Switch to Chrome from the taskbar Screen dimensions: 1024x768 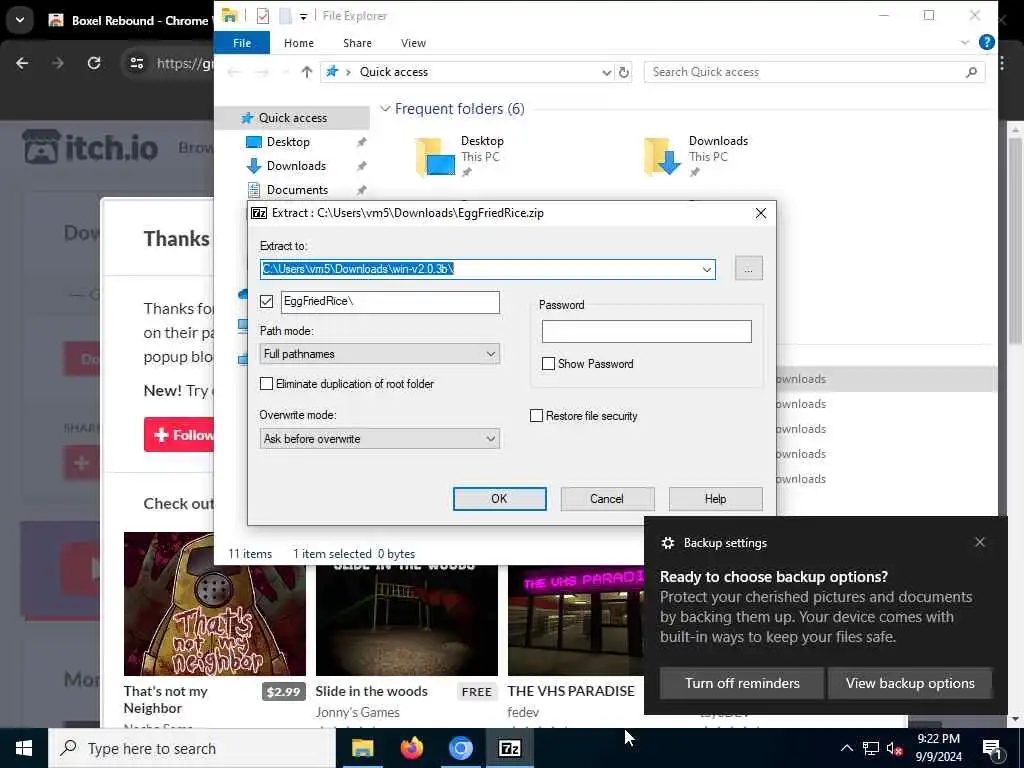[x=460, y=748]
